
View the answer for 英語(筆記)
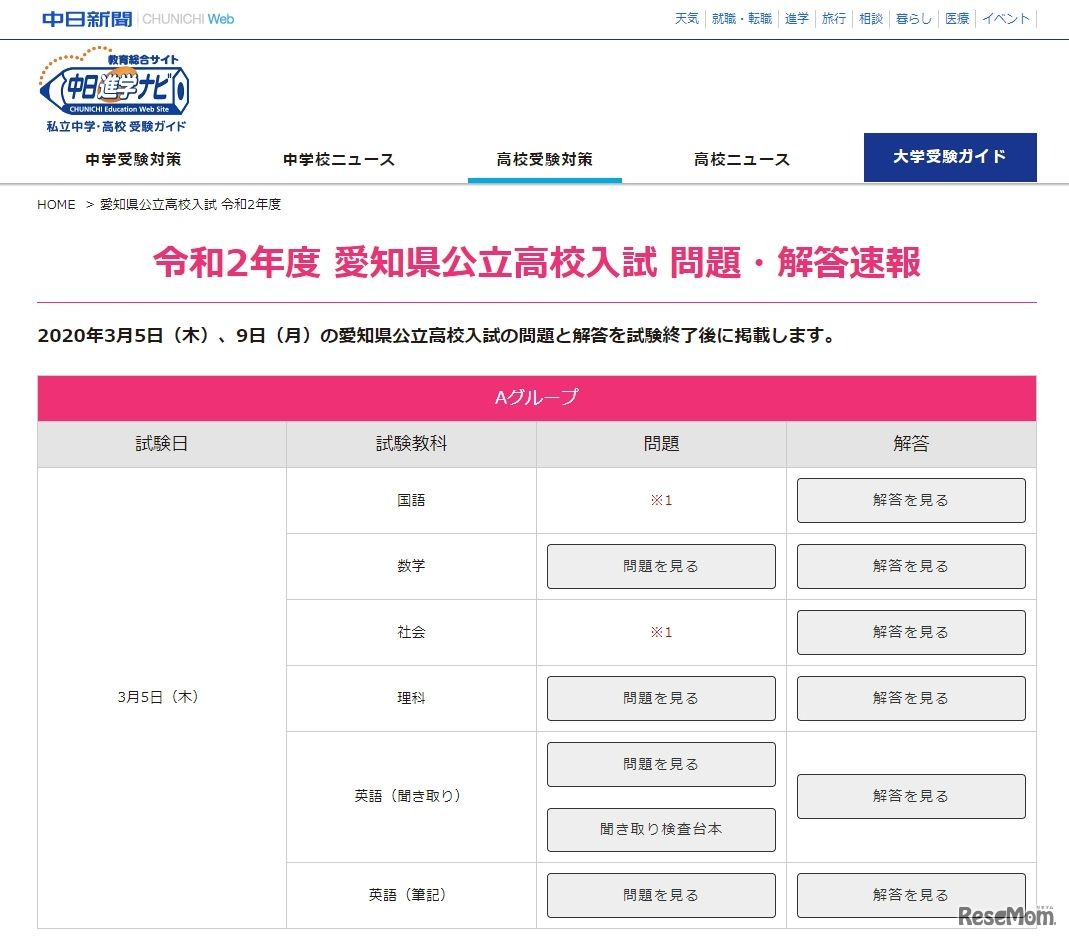[x=911, y=895]
